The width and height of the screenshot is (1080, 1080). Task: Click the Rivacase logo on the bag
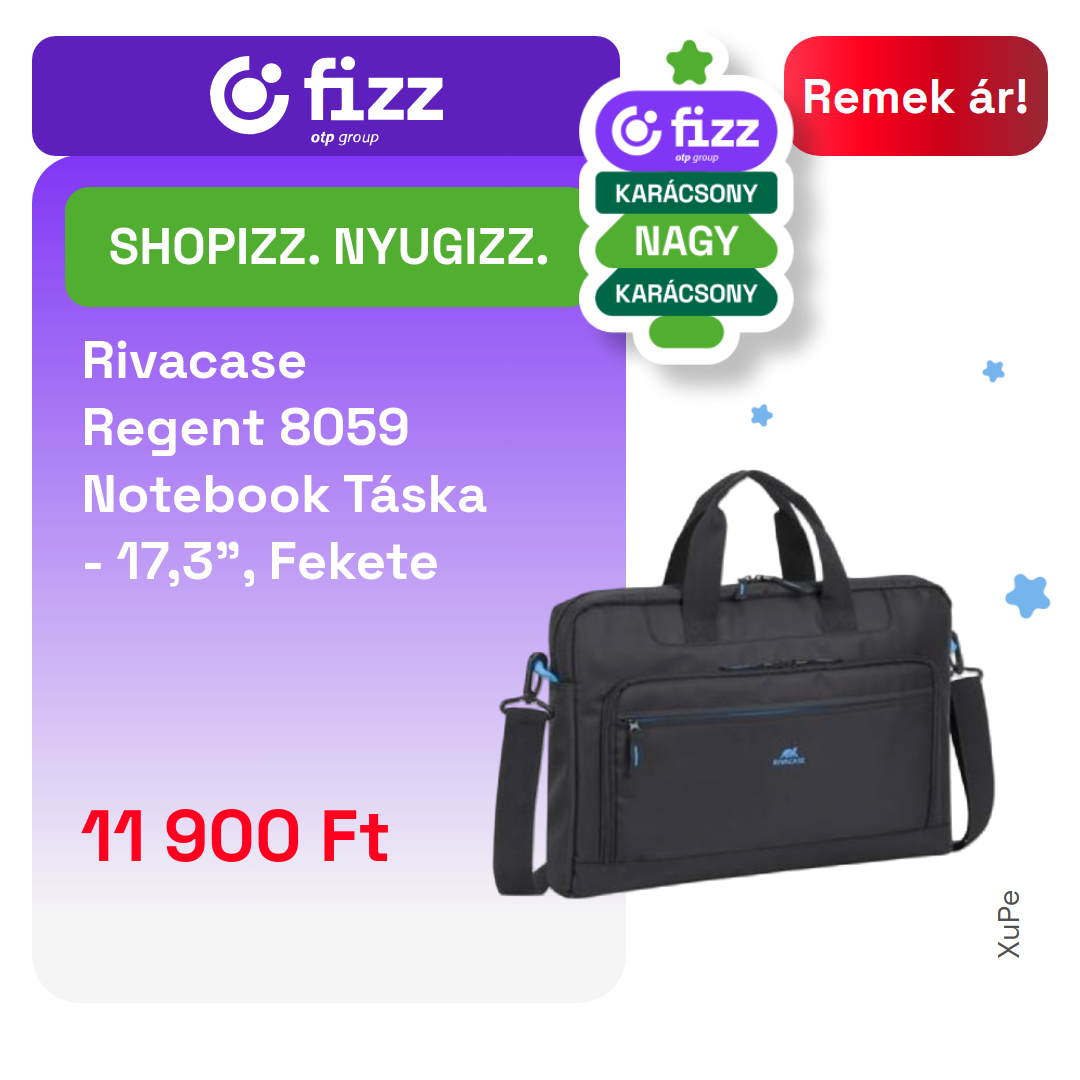pos(789,756)
